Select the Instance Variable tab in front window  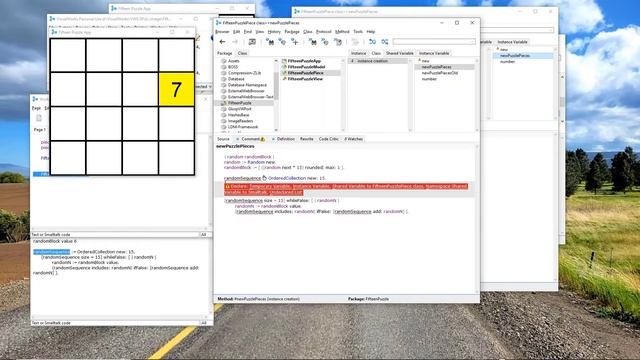point(434,53)
